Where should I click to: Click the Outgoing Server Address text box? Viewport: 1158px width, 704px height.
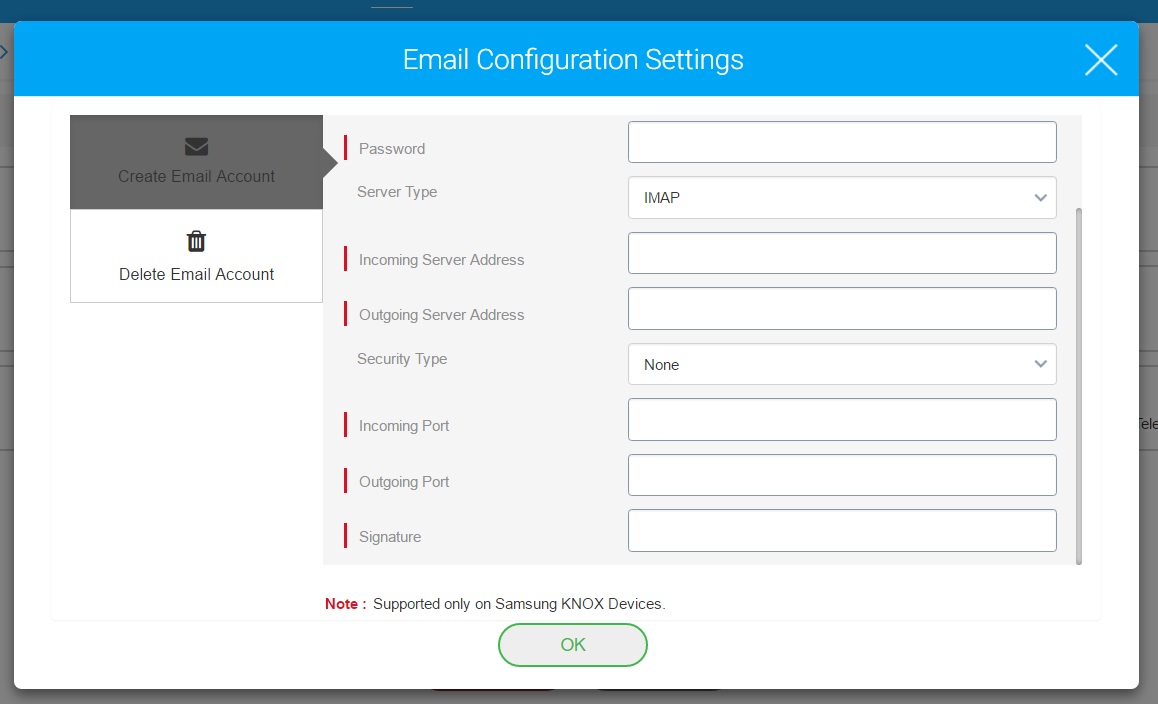[x=842, y=308]
